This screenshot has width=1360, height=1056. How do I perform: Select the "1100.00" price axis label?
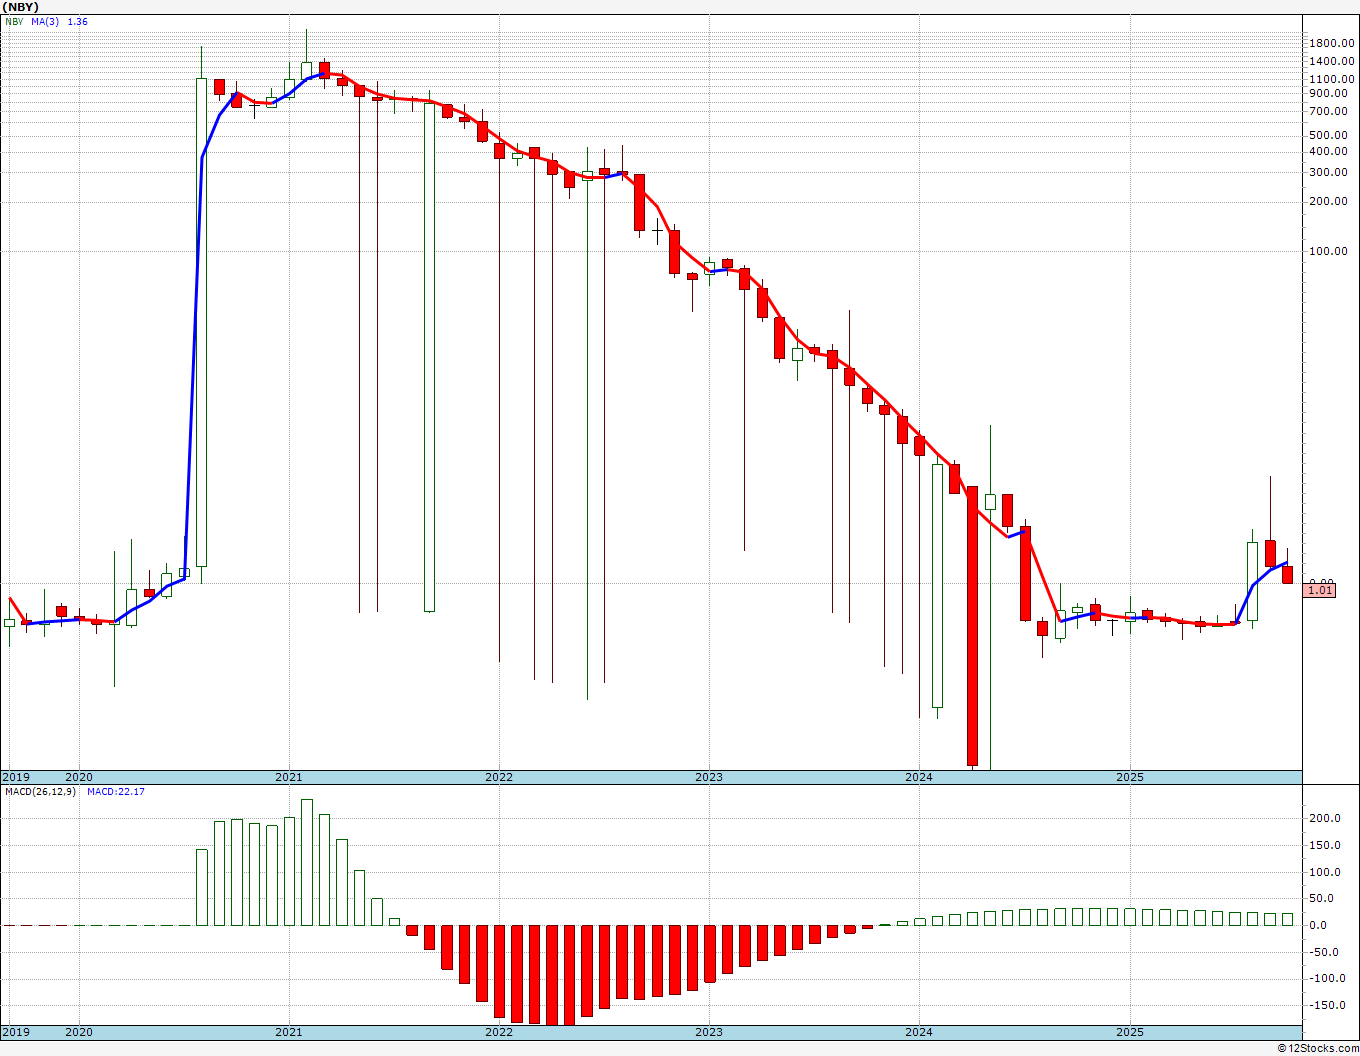pos(1332,79)
